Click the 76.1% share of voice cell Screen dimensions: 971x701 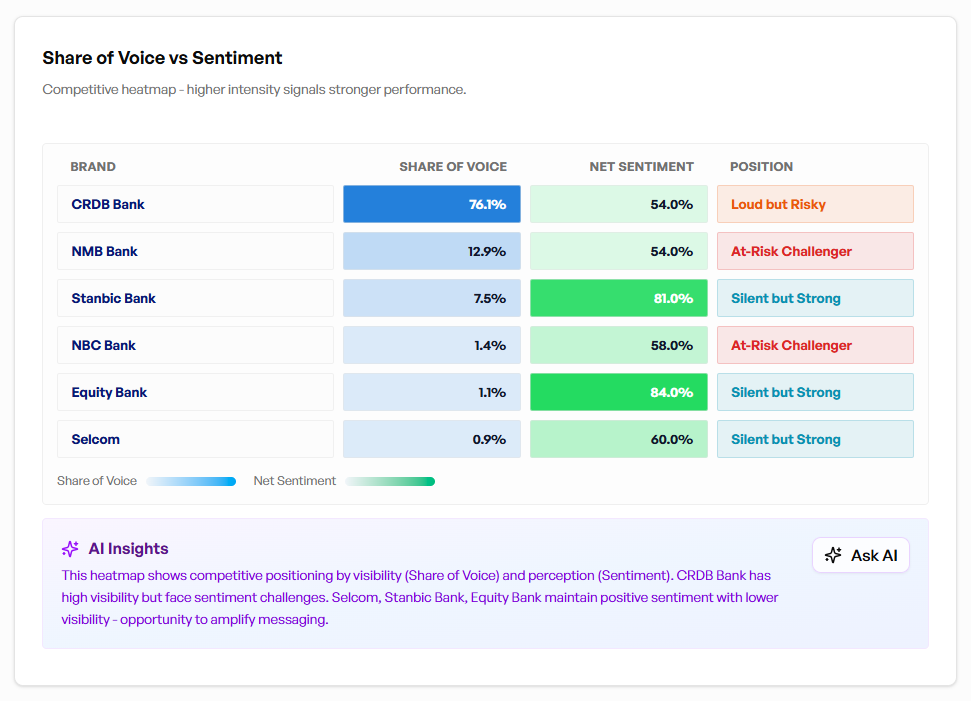pos(432,204)
